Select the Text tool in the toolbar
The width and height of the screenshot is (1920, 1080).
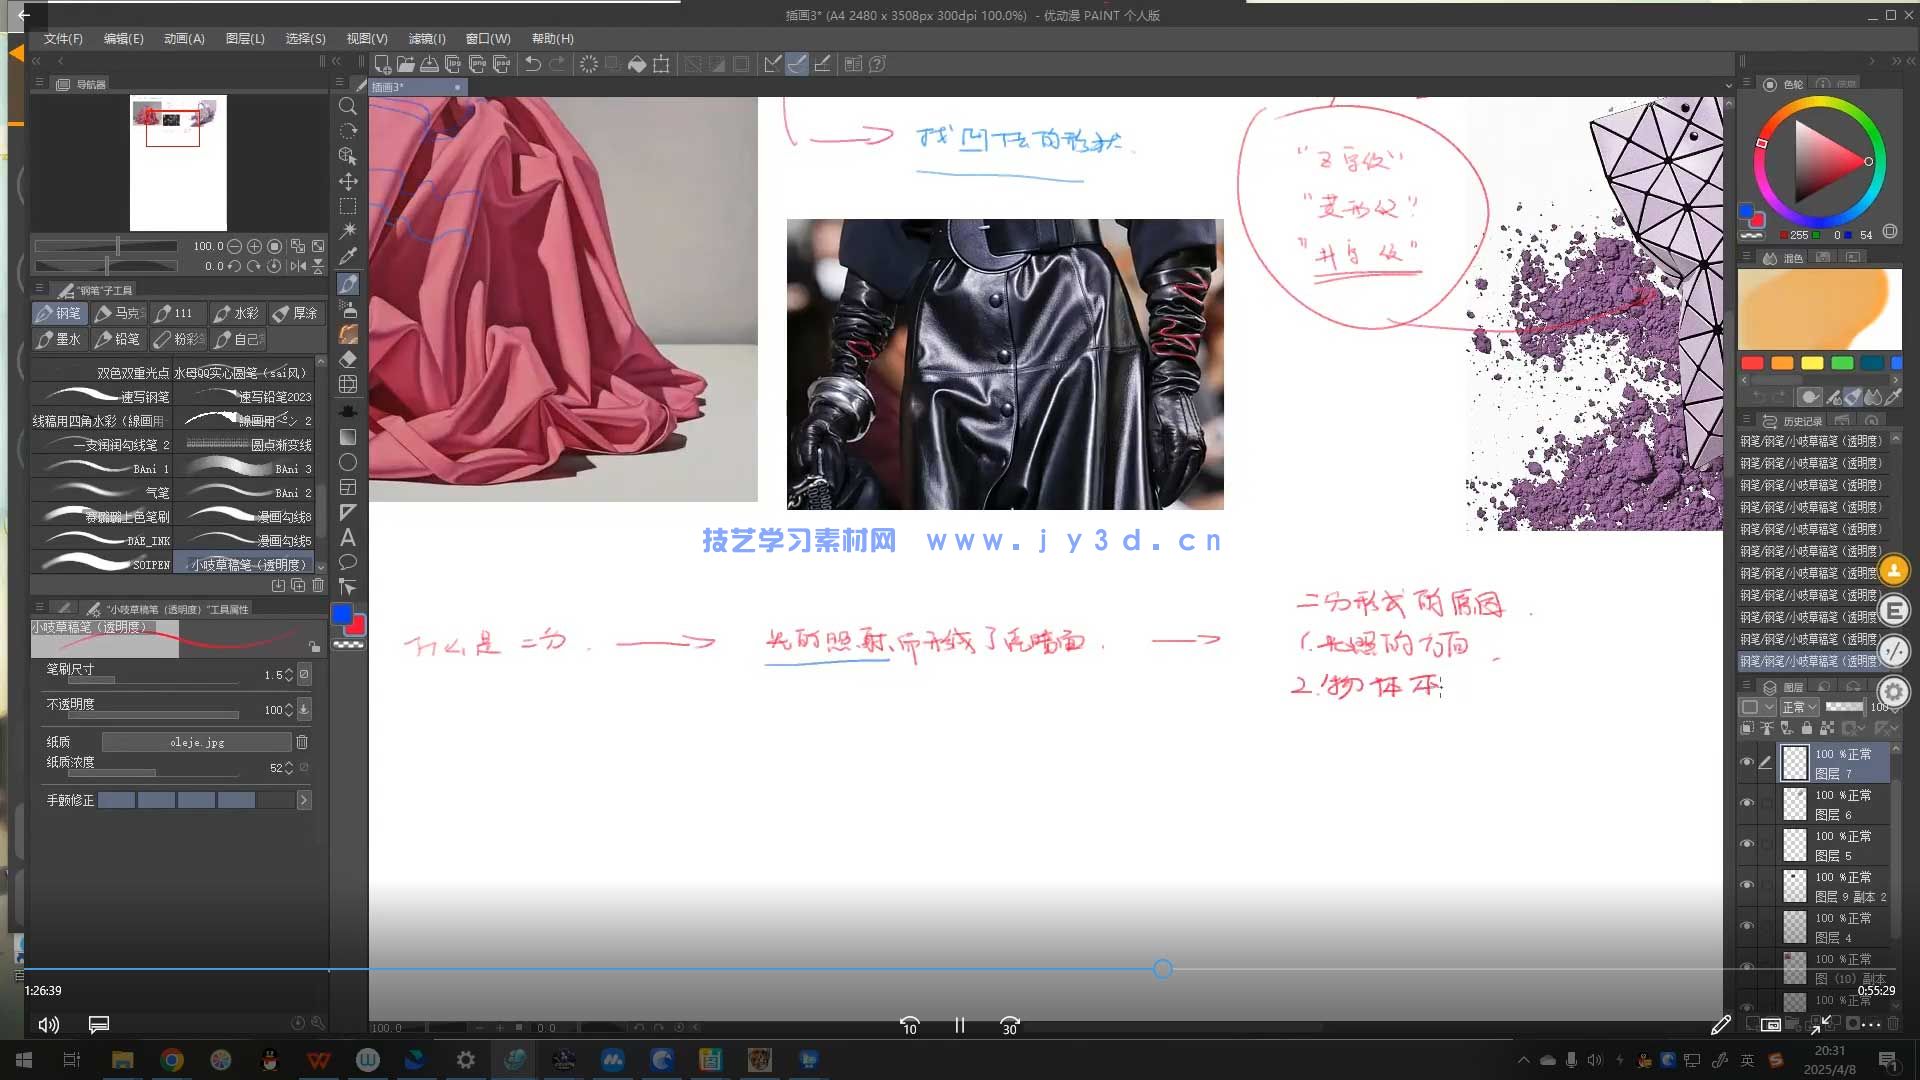tap(348, 537)
